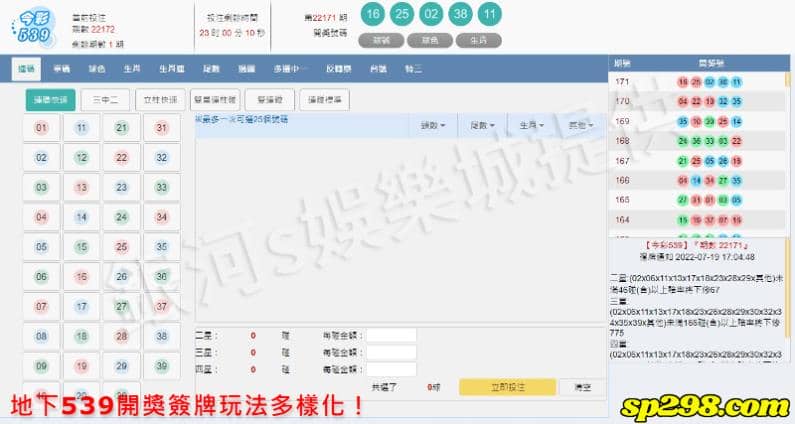Switch to 台號 tab in blue navigation bar
The height and width of the screenshot is (424, 795).
click(378, 69)
